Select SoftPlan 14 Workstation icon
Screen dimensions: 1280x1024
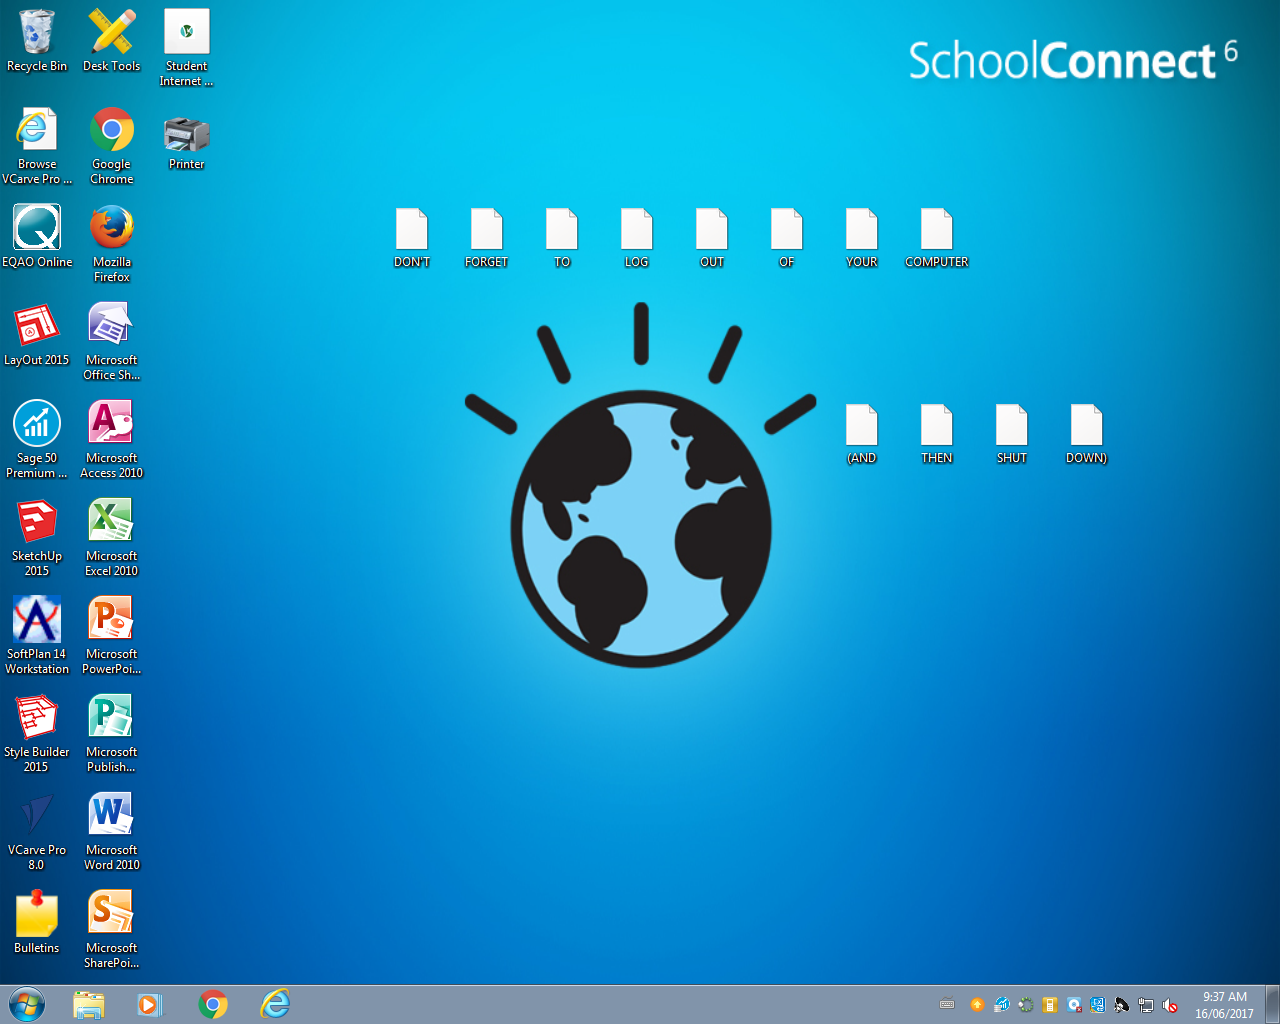tap(37, 636)
